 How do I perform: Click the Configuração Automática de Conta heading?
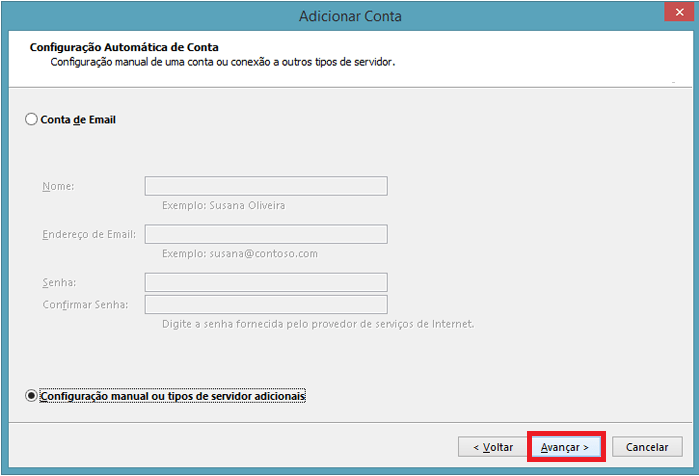(124, 47)
